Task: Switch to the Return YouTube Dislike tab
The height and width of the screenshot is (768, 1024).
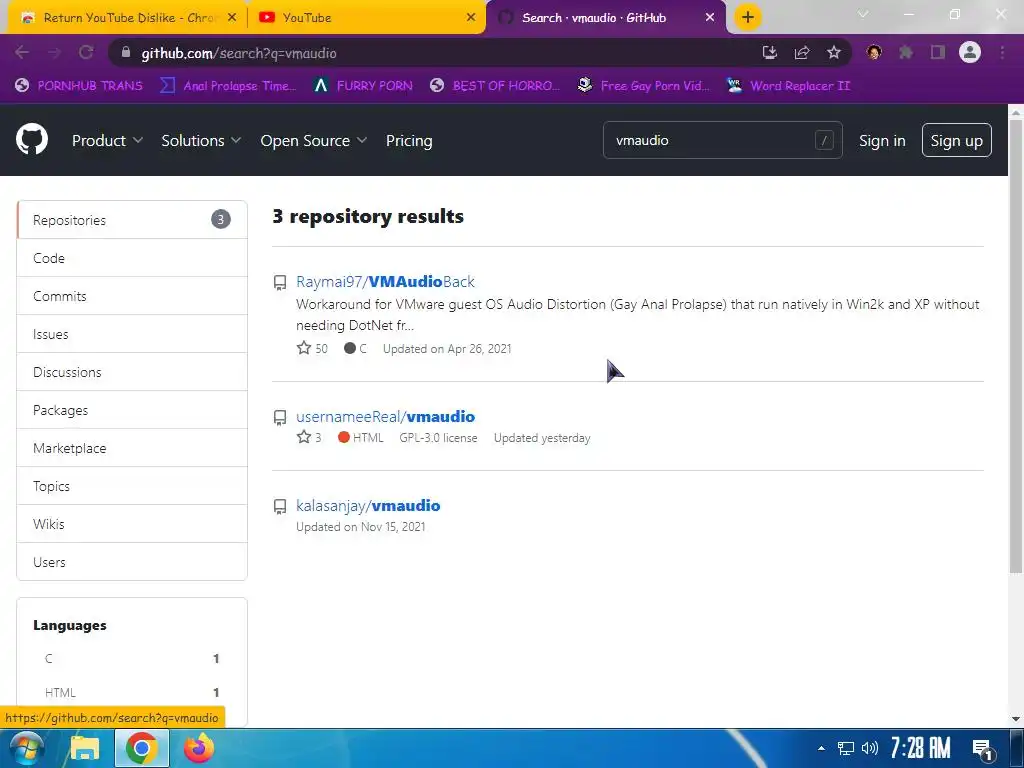Action: tap(127, 18)
